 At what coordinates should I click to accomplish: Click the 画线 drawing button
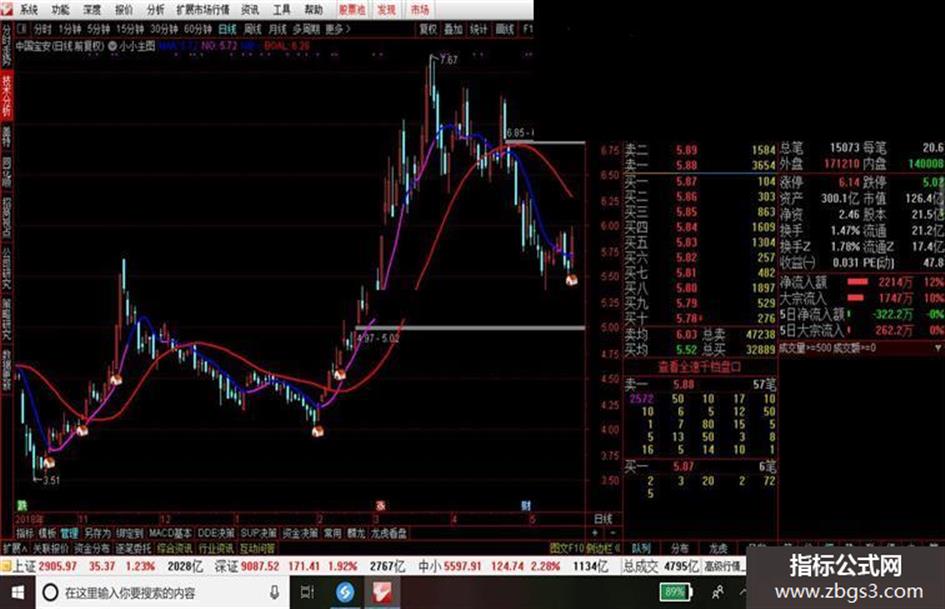tap(504, 29)
